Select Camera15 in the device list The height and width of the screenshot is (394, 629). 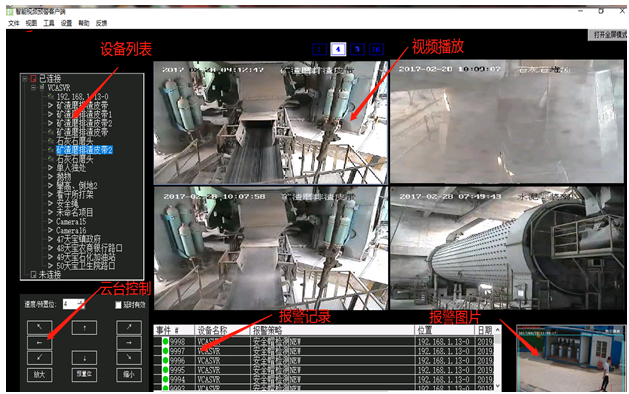coord(71,221)
